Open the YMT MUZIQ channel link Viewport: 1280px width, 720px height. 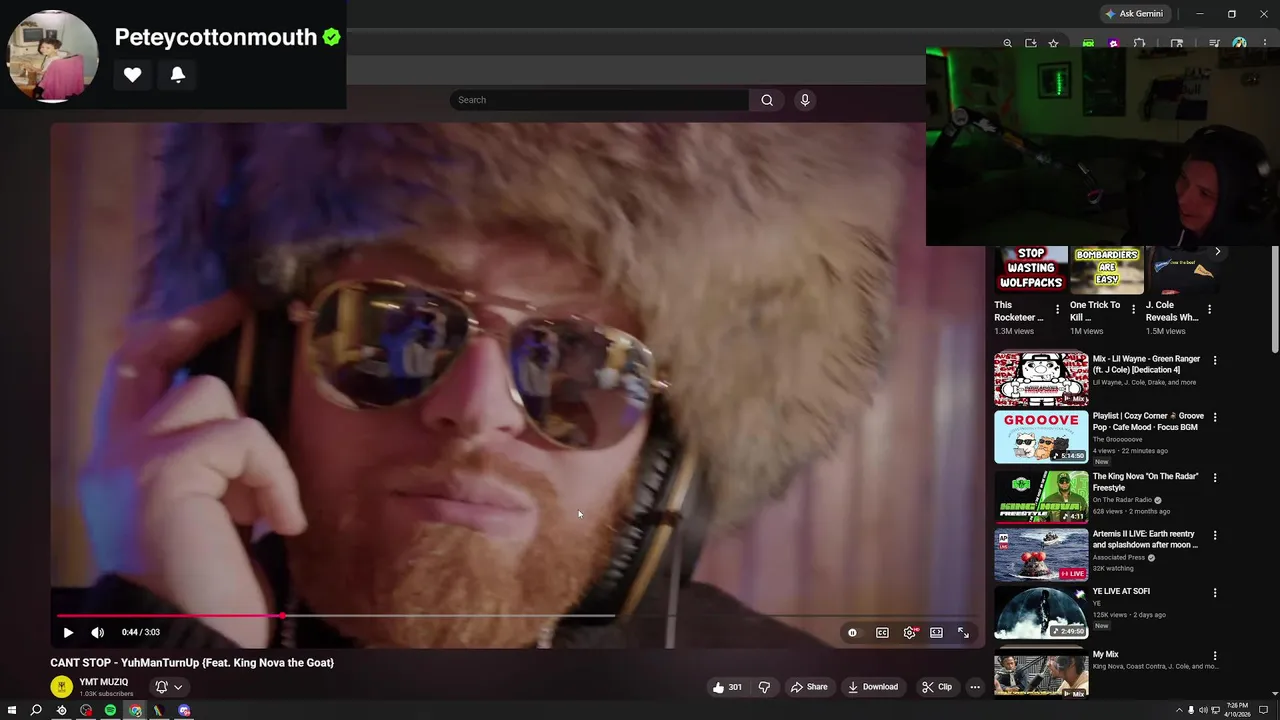pyautogui.click(x=104, y=682)
